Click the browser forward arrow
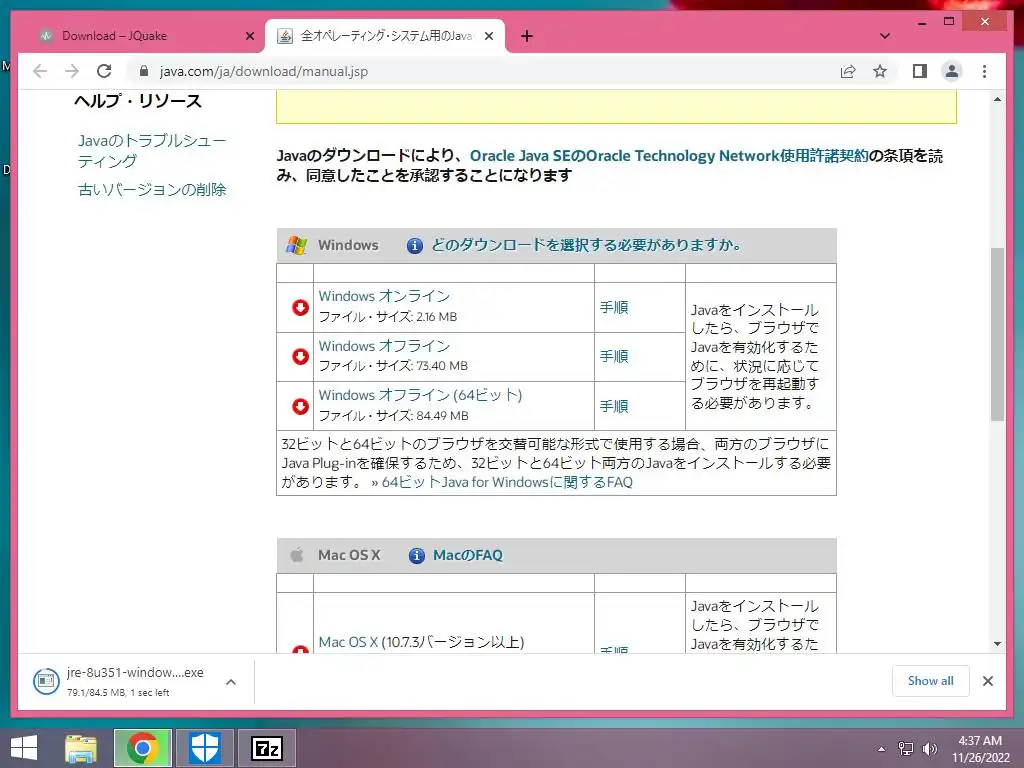 pyautogui.click(x=72, y=71)
